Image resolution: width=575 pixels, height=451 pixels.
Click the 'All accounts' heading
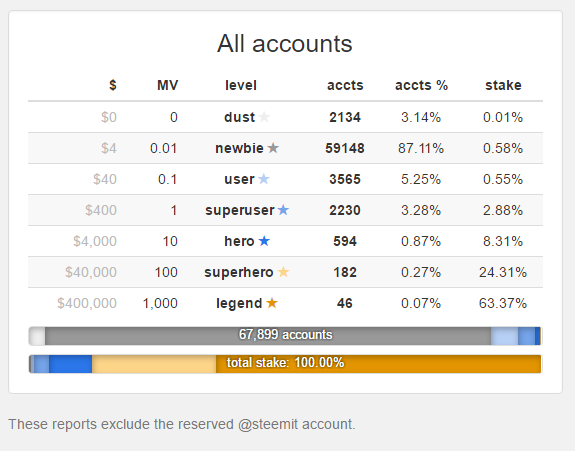click(x=285, y=44)
